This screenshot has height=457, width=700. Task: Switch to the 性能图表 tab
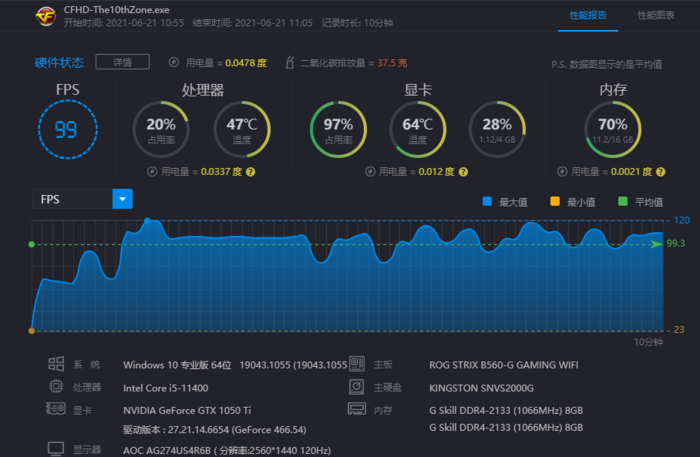(655, 16)
